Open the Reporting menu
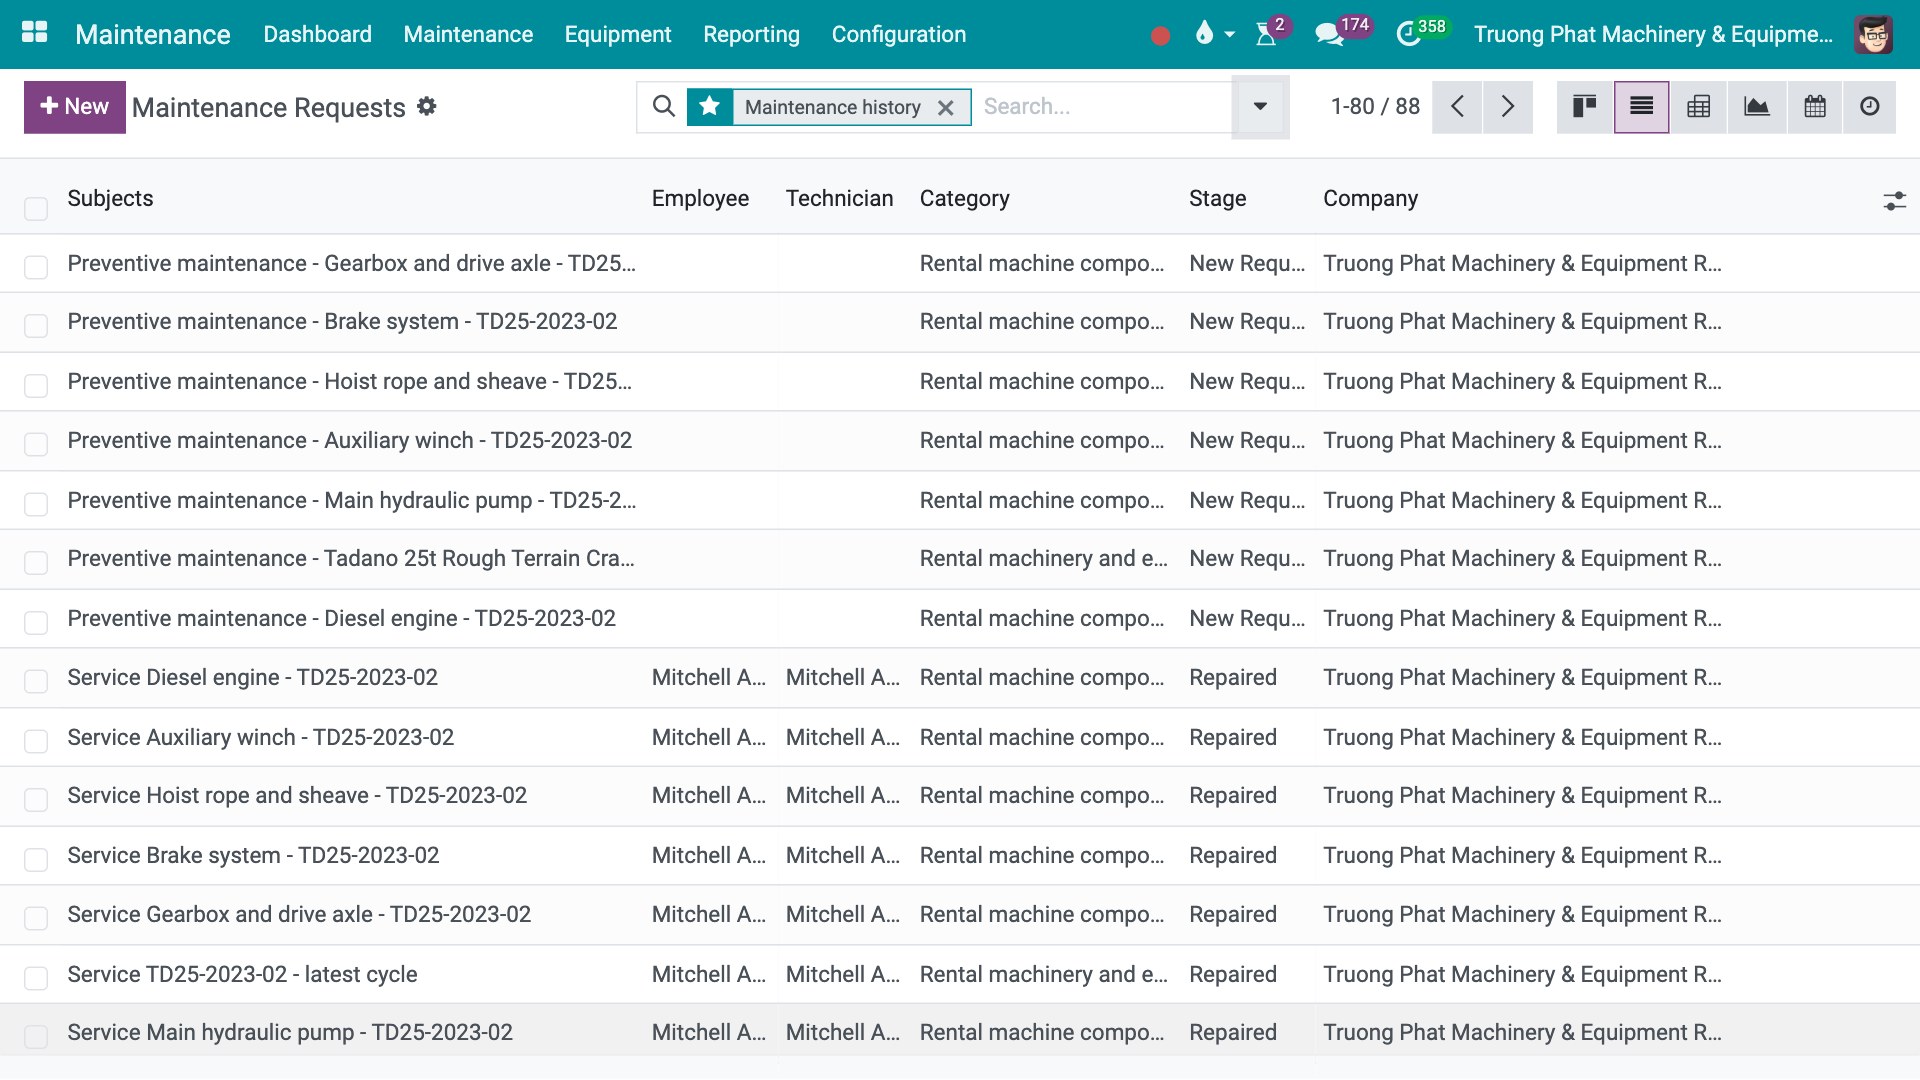The width and height of the screenshot is (1920, 1080). [751, 34]
